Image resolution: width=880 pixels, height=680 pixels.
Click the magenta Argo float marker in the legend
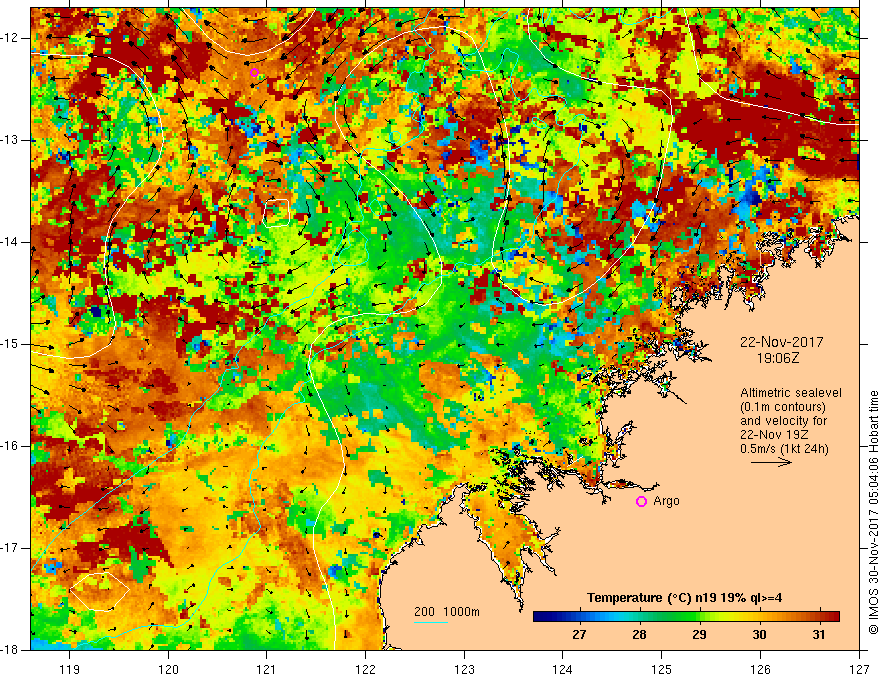pyautogui.click(x=641, y=502)
